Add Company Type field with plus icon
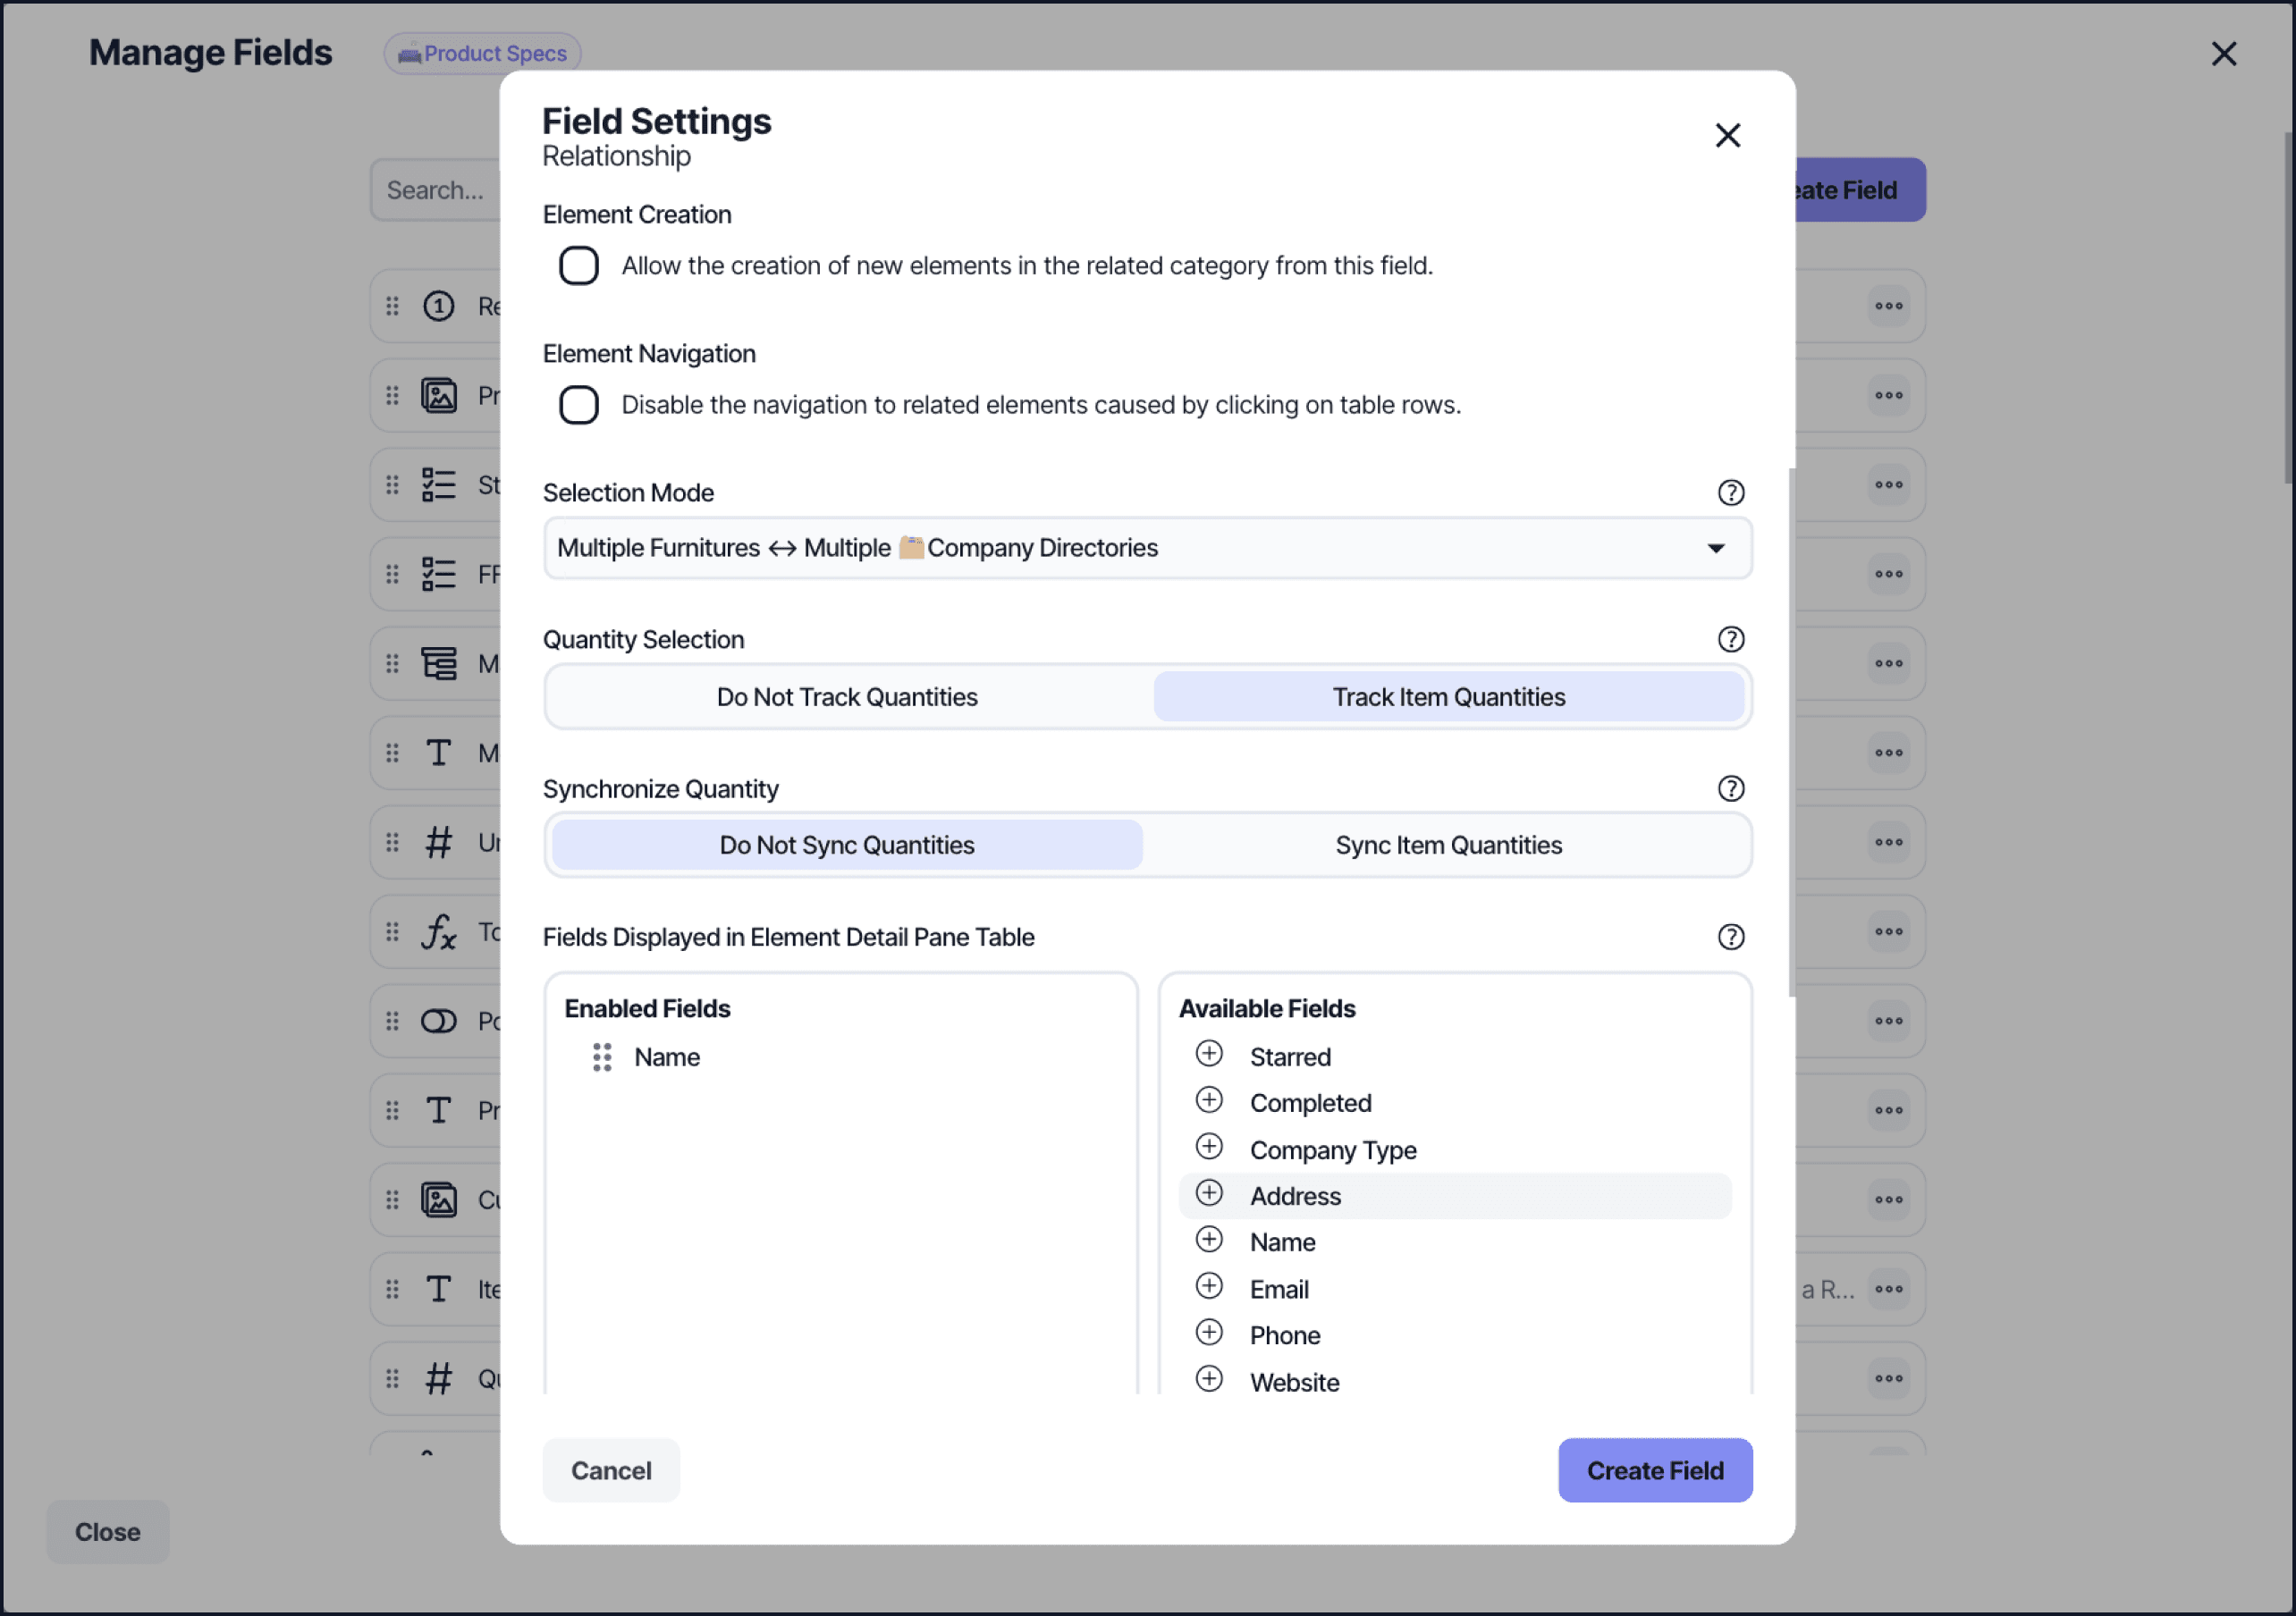The width and height of the screenshot is (2296, 1616). click(x=1209, y=1147)
